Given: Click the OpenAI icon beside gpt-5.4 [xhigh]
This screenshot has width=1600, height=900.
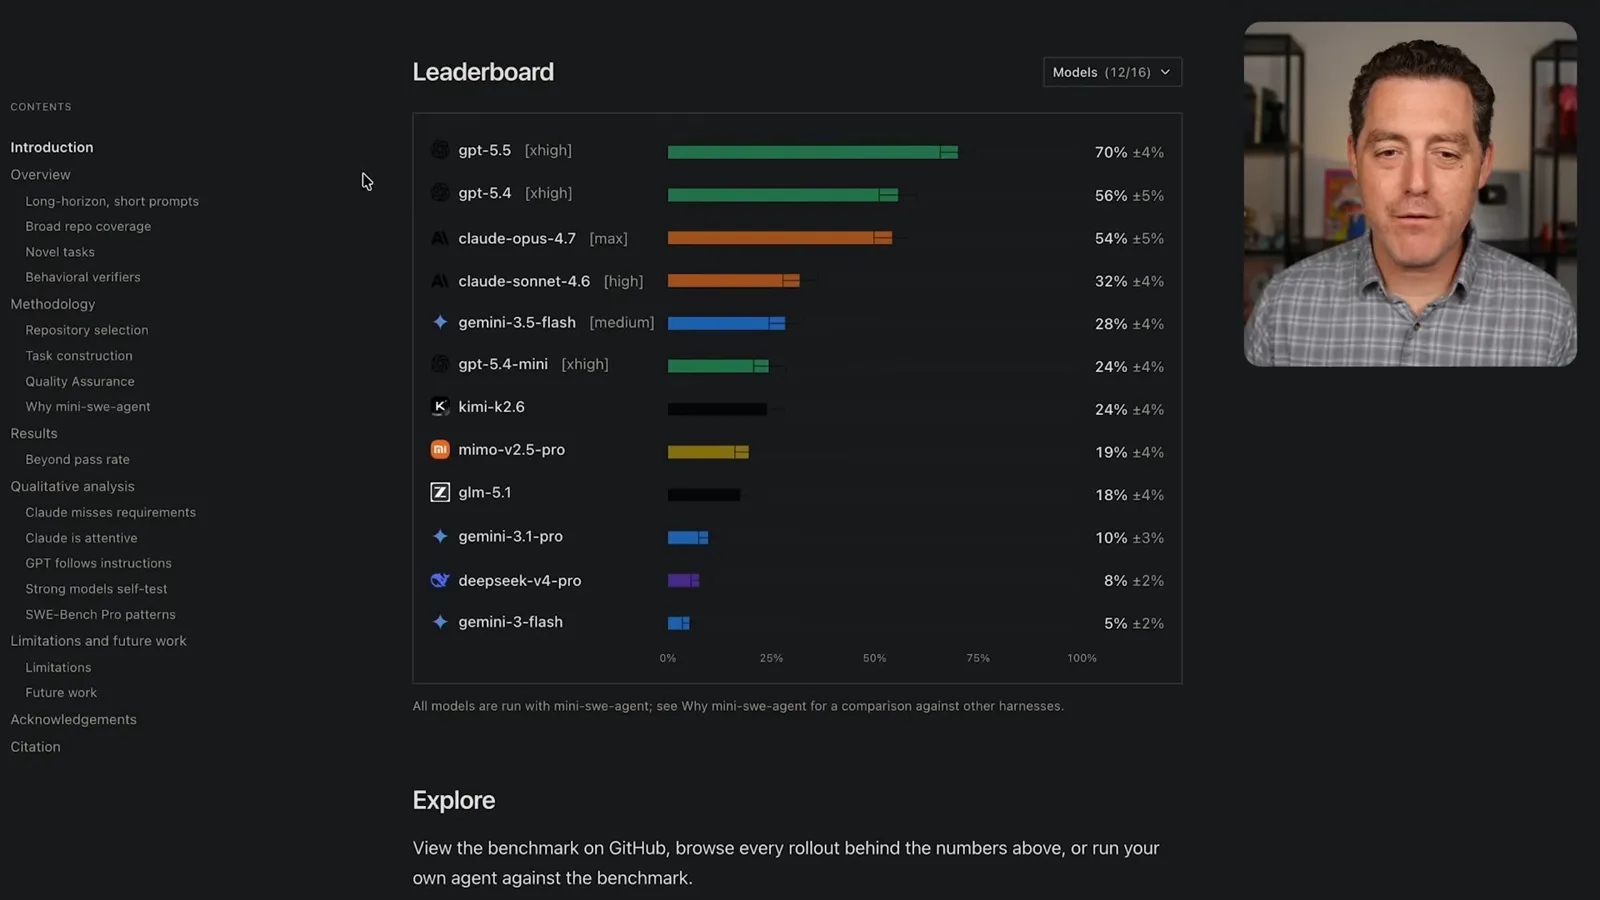Looking at the screenshot, I should (440, 193).
